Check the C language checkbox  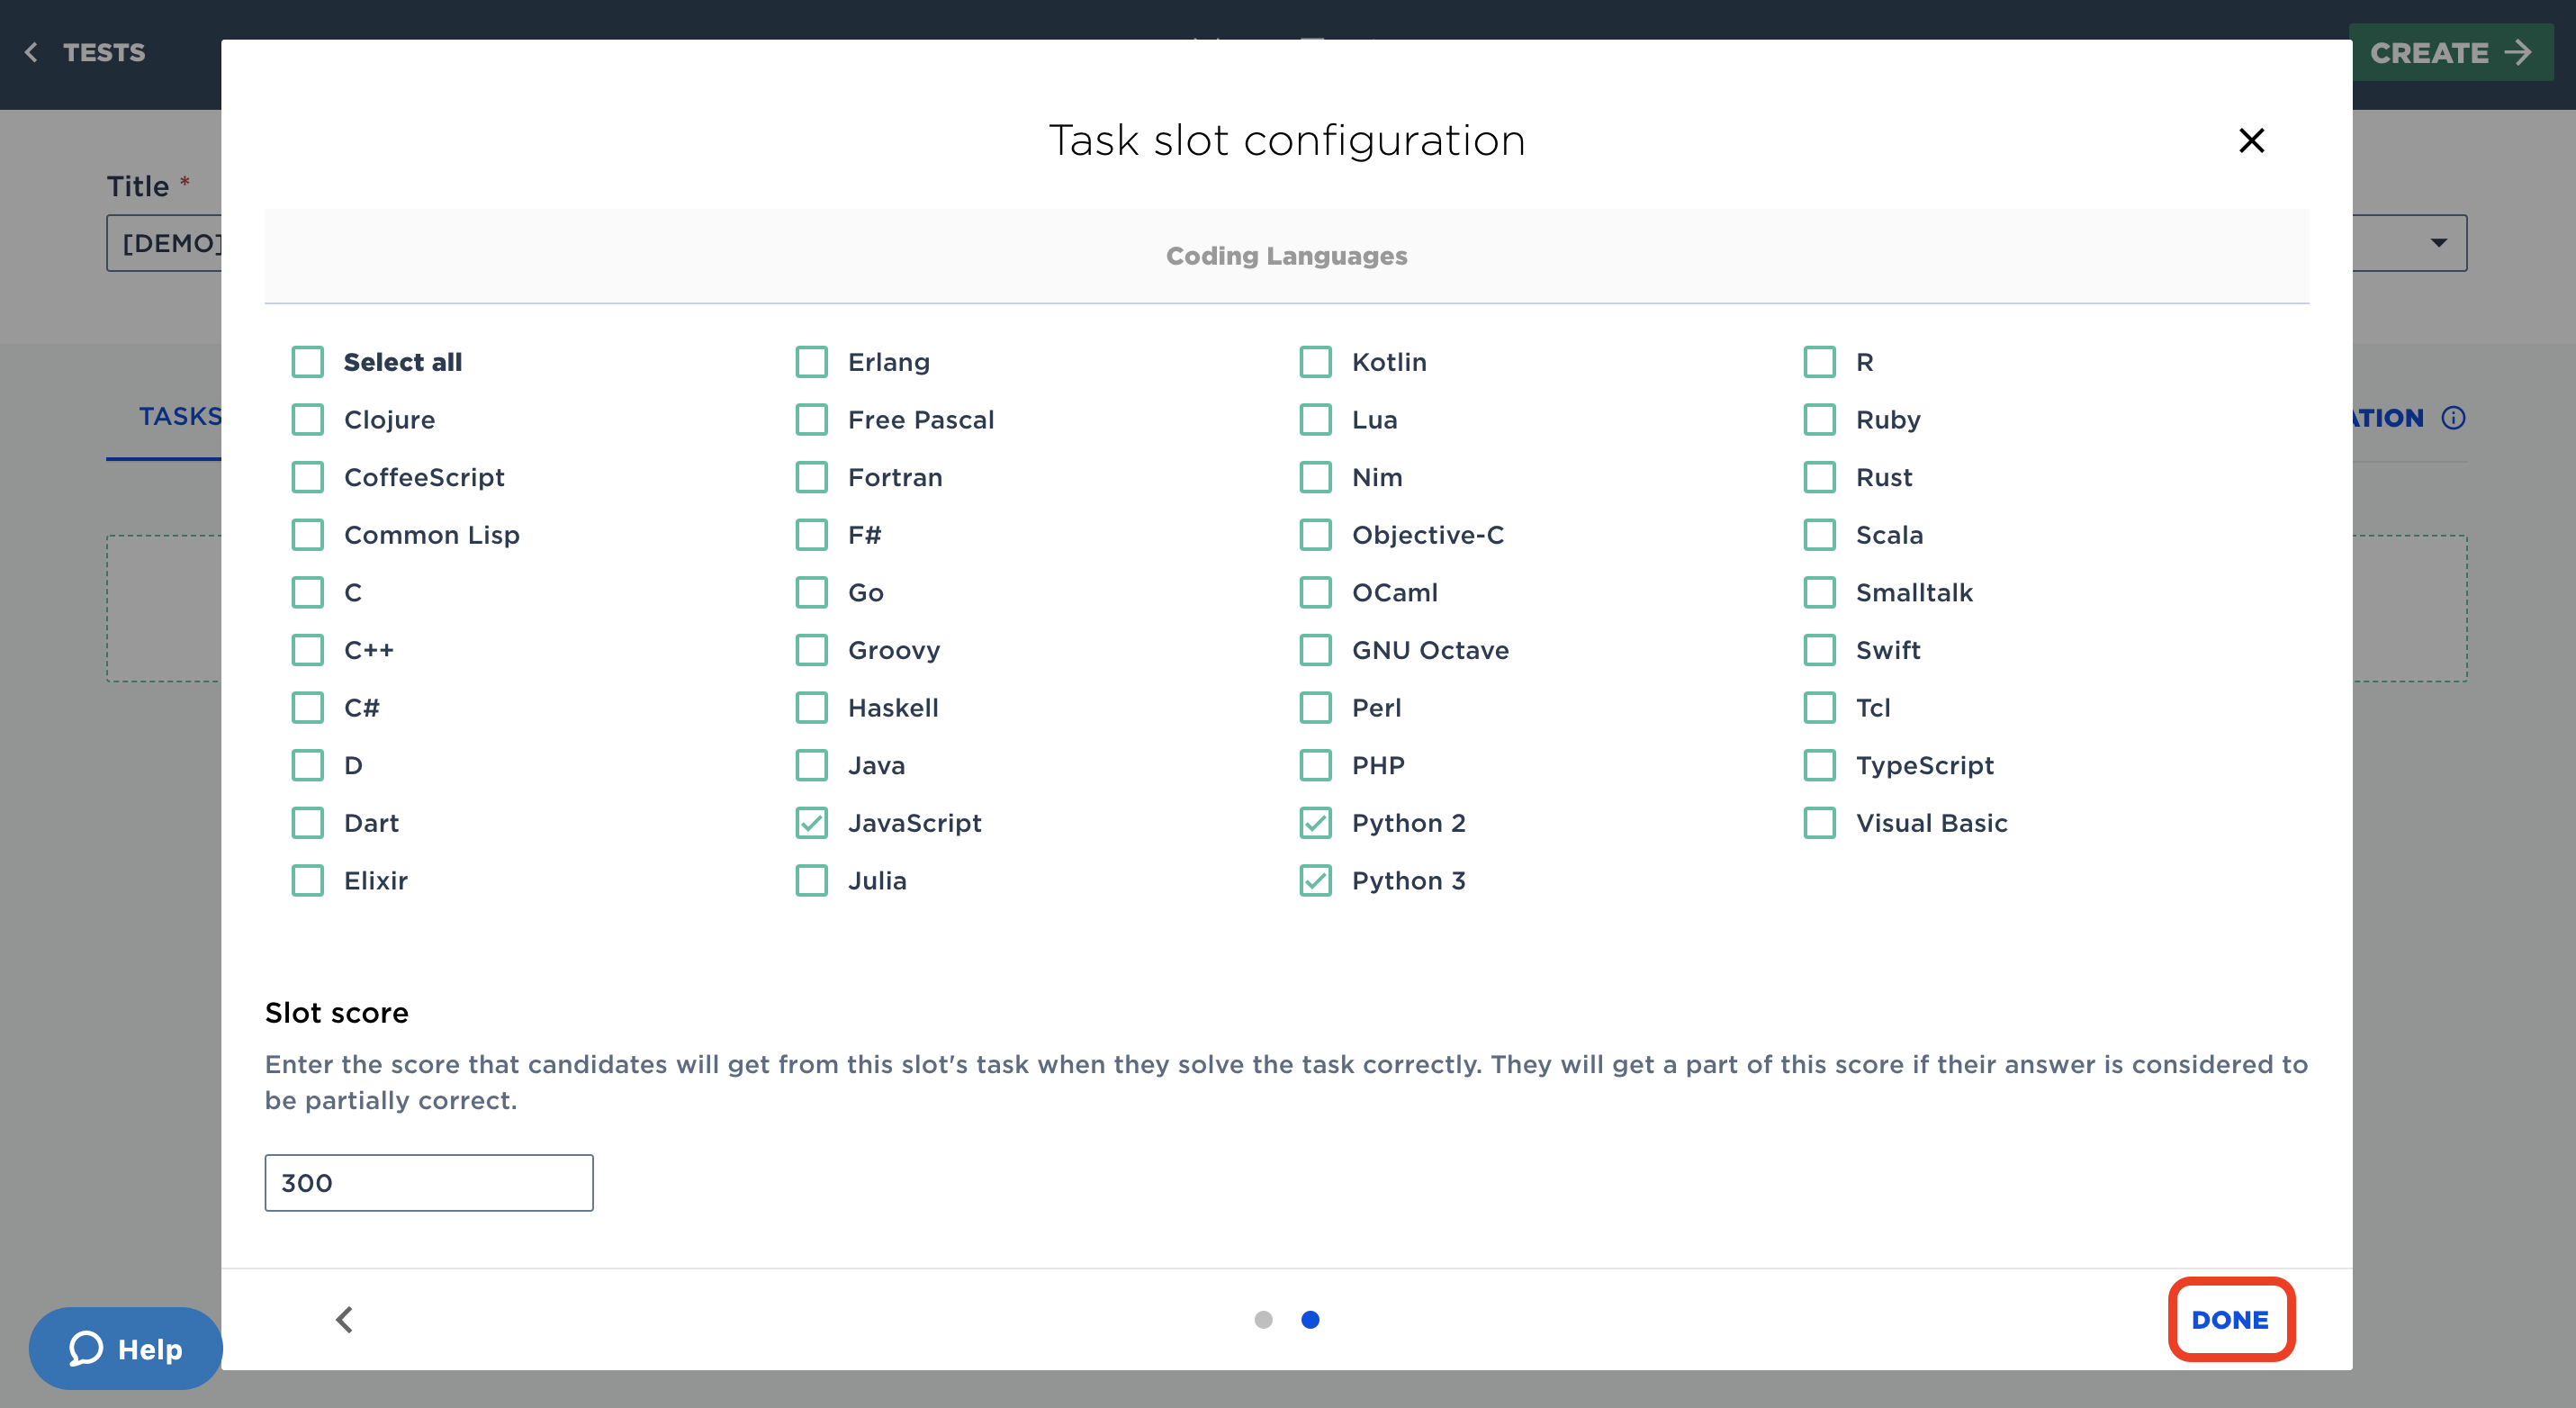[x=308, y=592]
